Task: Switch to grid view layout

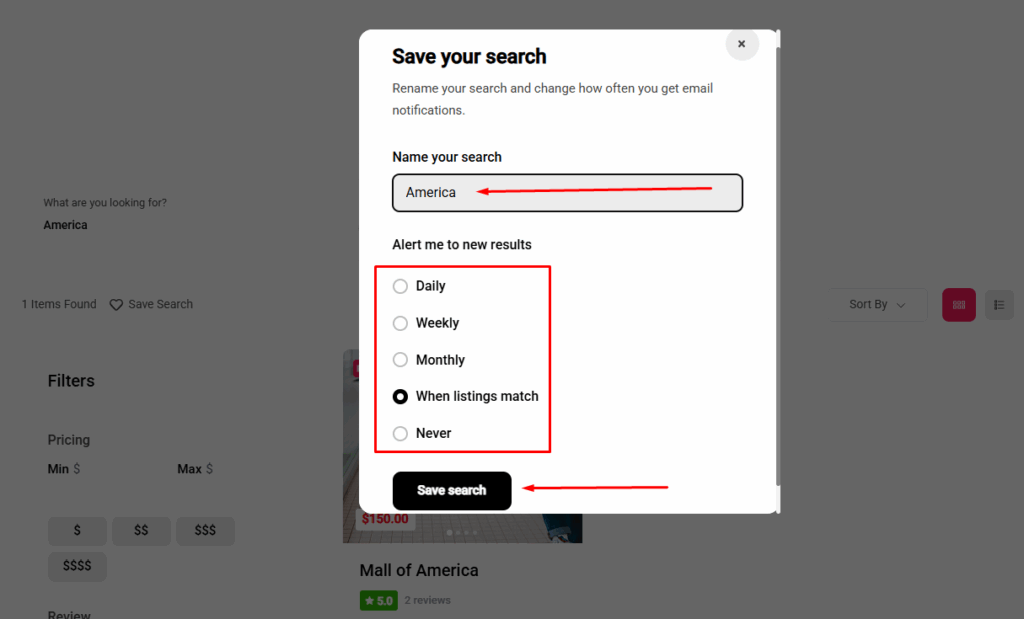Action: click(958, 305)
